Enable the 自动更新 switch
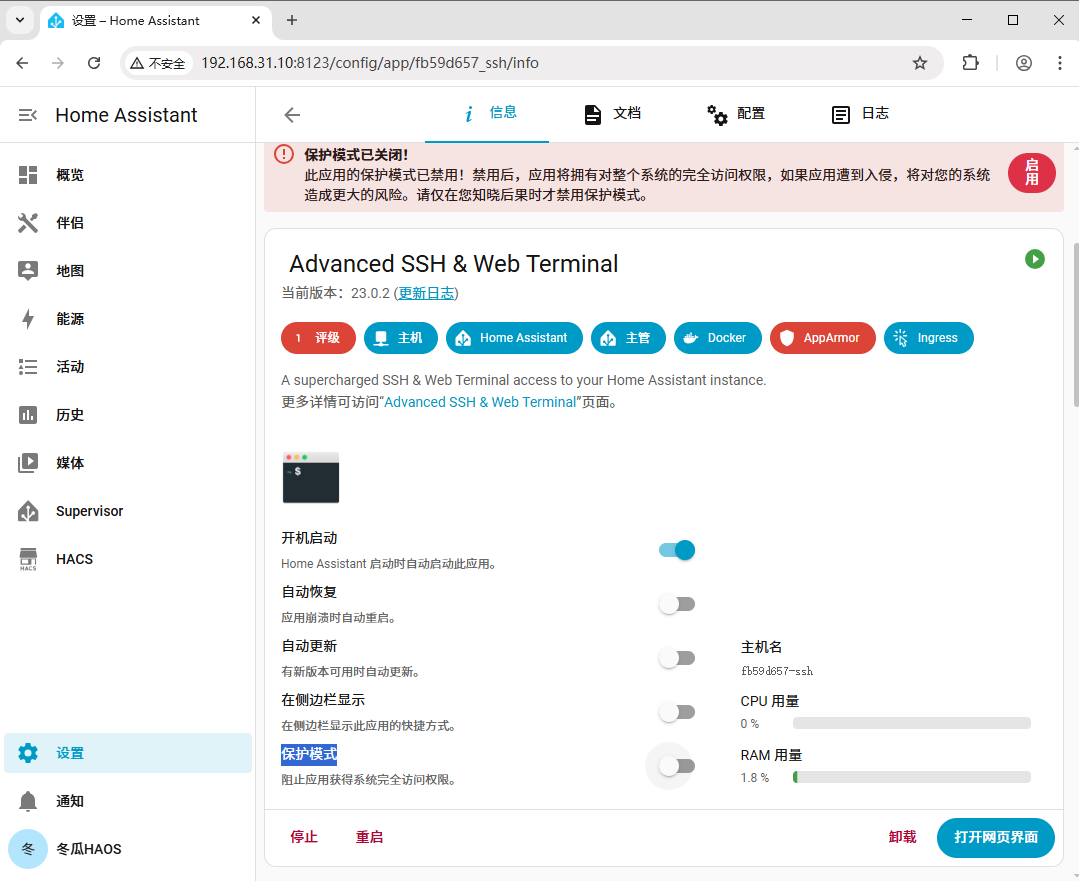The image size is (1079, 881). click(677, 658)
